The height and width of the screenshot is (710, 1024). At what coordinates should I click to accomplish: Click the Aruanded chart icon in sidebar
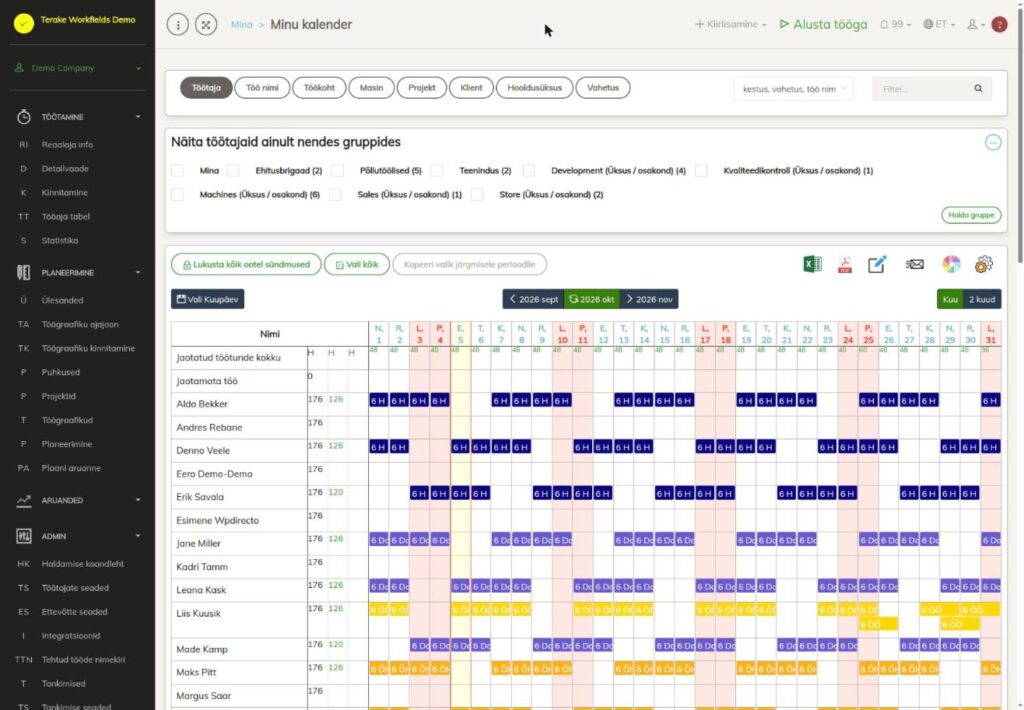click(x=24, y=500)
